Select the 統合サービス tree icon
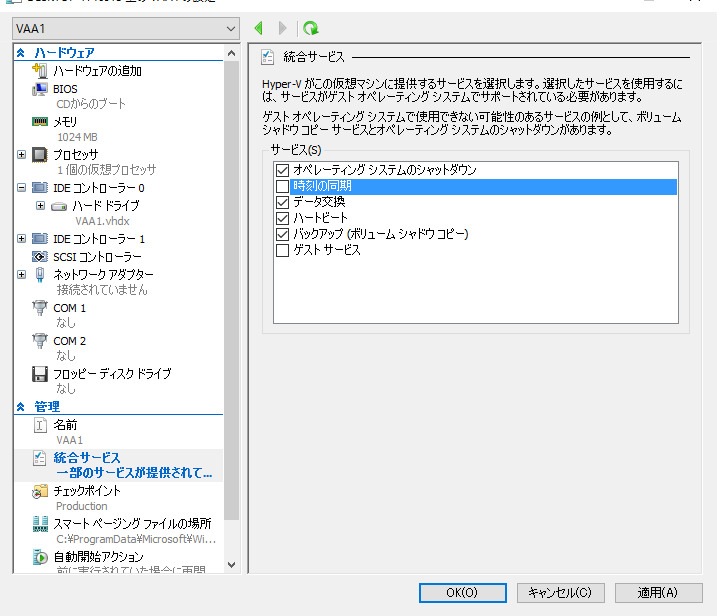 coord(40,458)
